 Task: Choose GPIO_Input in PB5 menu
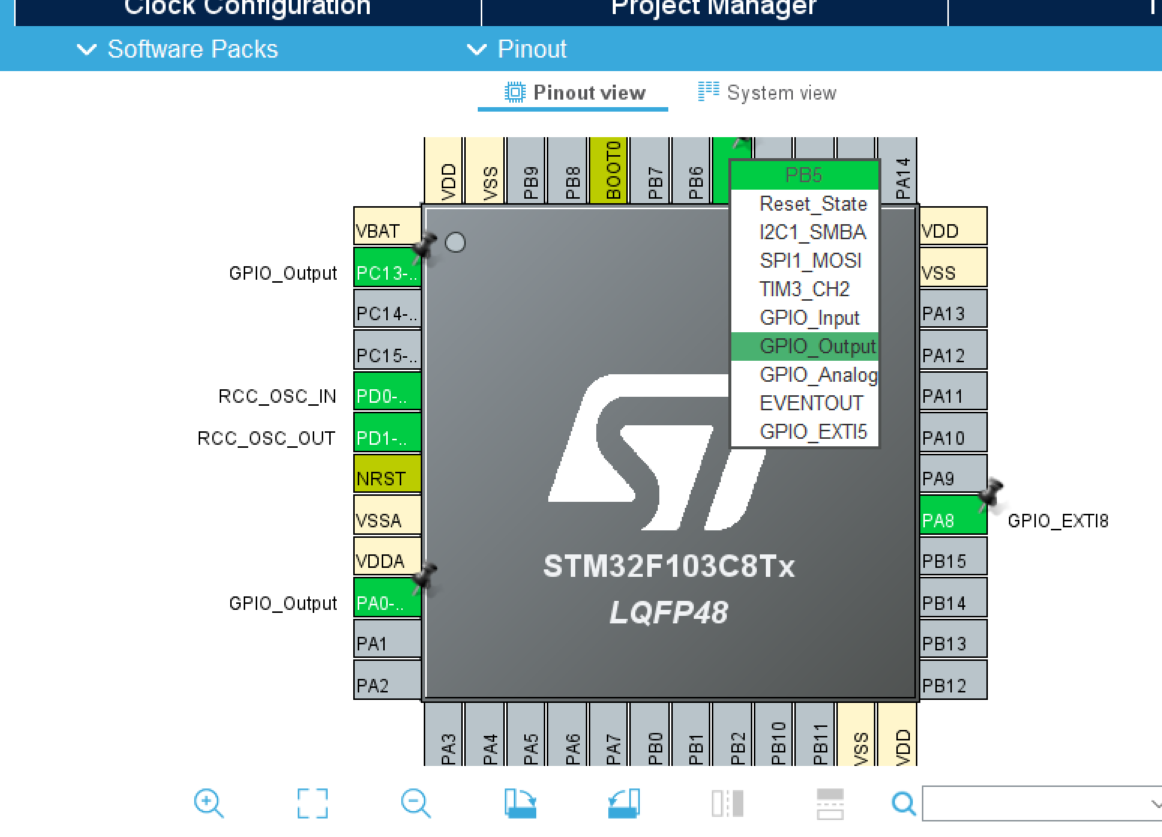pos(805,318)
